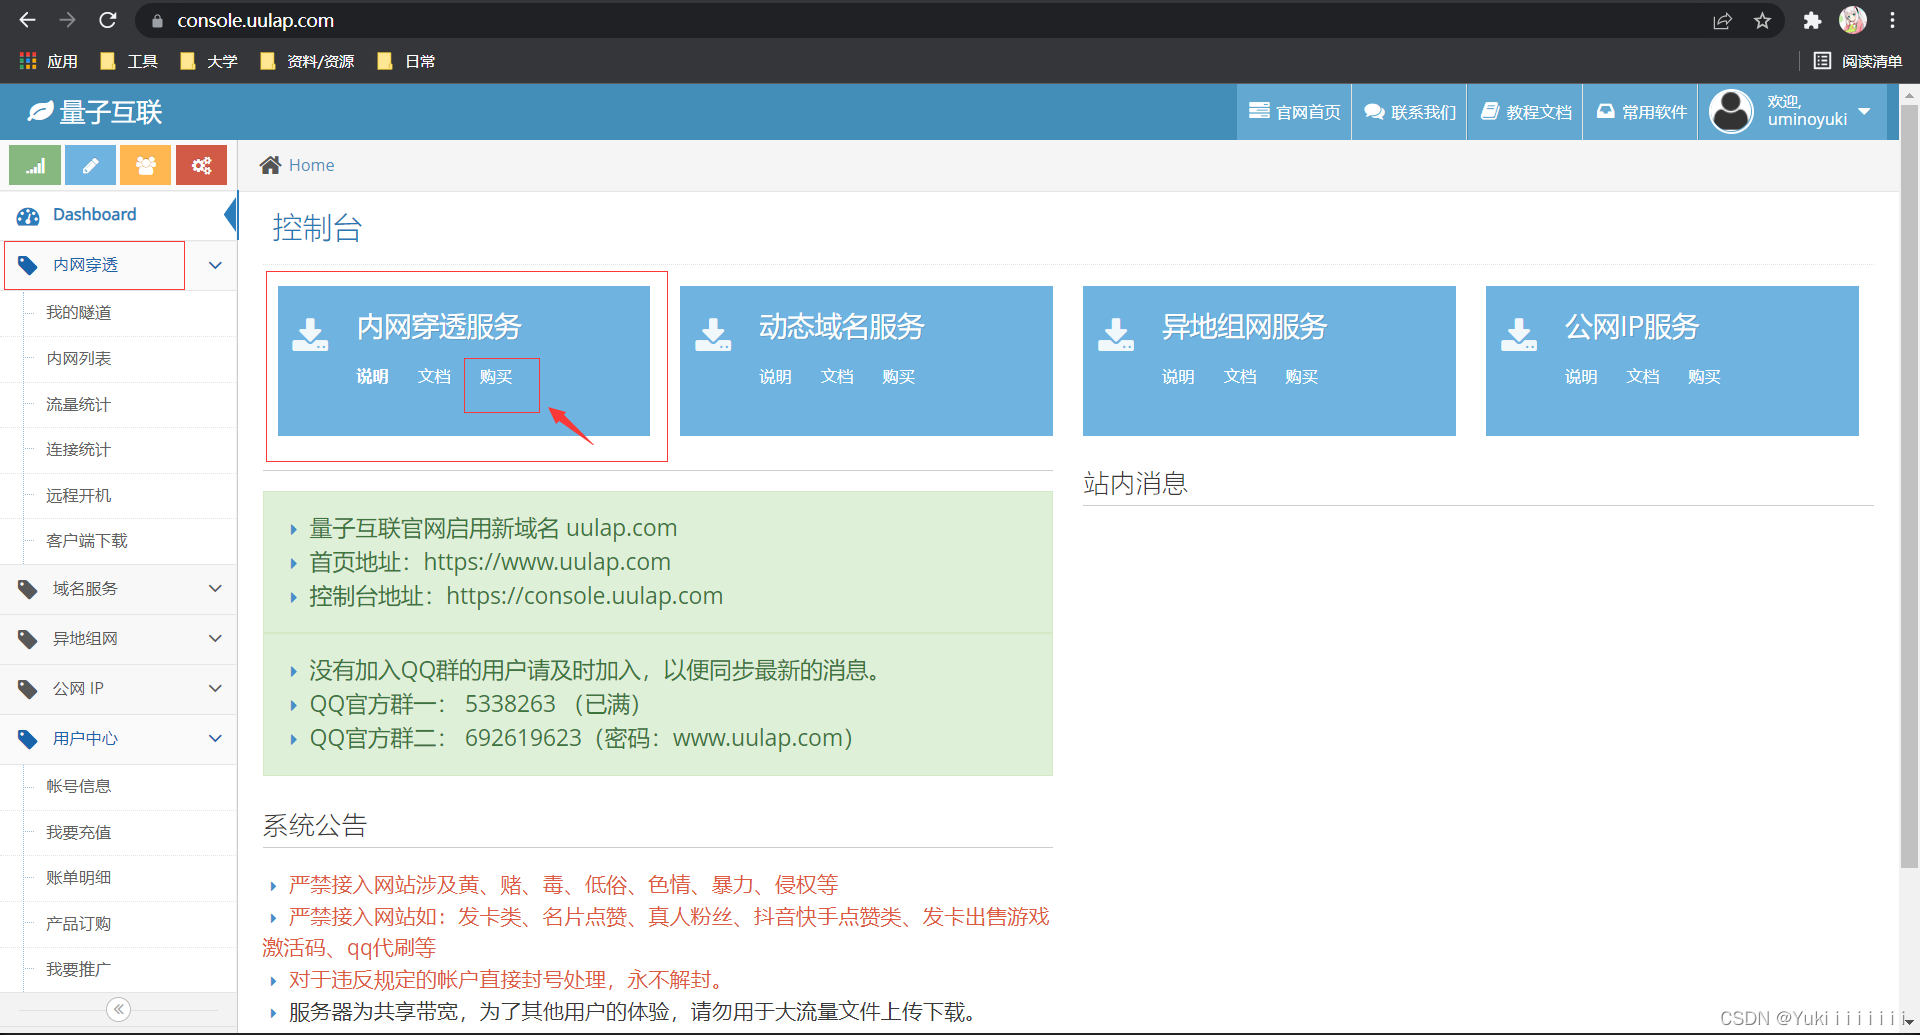The image size is (1920, 1035).
Task: Click the download icon on 公网IP服务 card
Action: point(1519,335)
